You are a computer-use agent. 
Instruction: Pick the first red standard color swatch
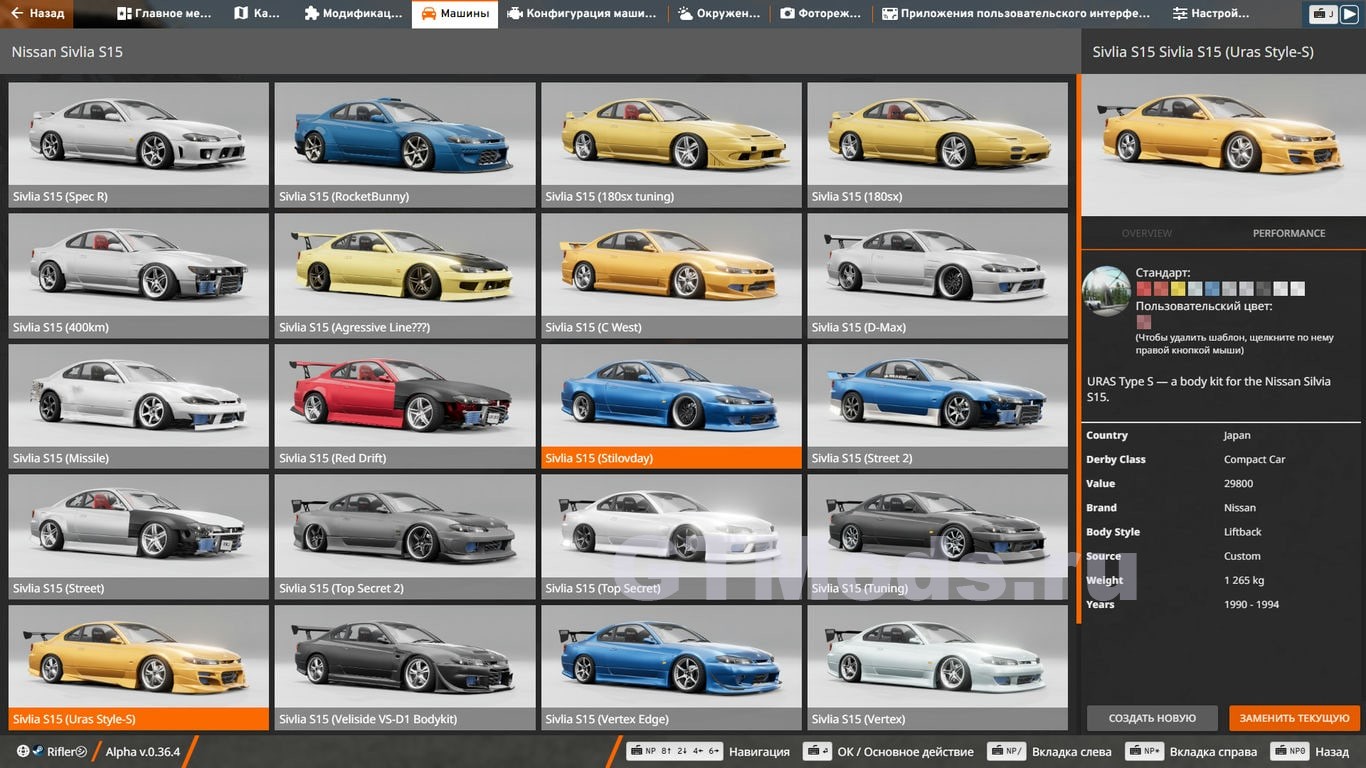[1143, 289]
